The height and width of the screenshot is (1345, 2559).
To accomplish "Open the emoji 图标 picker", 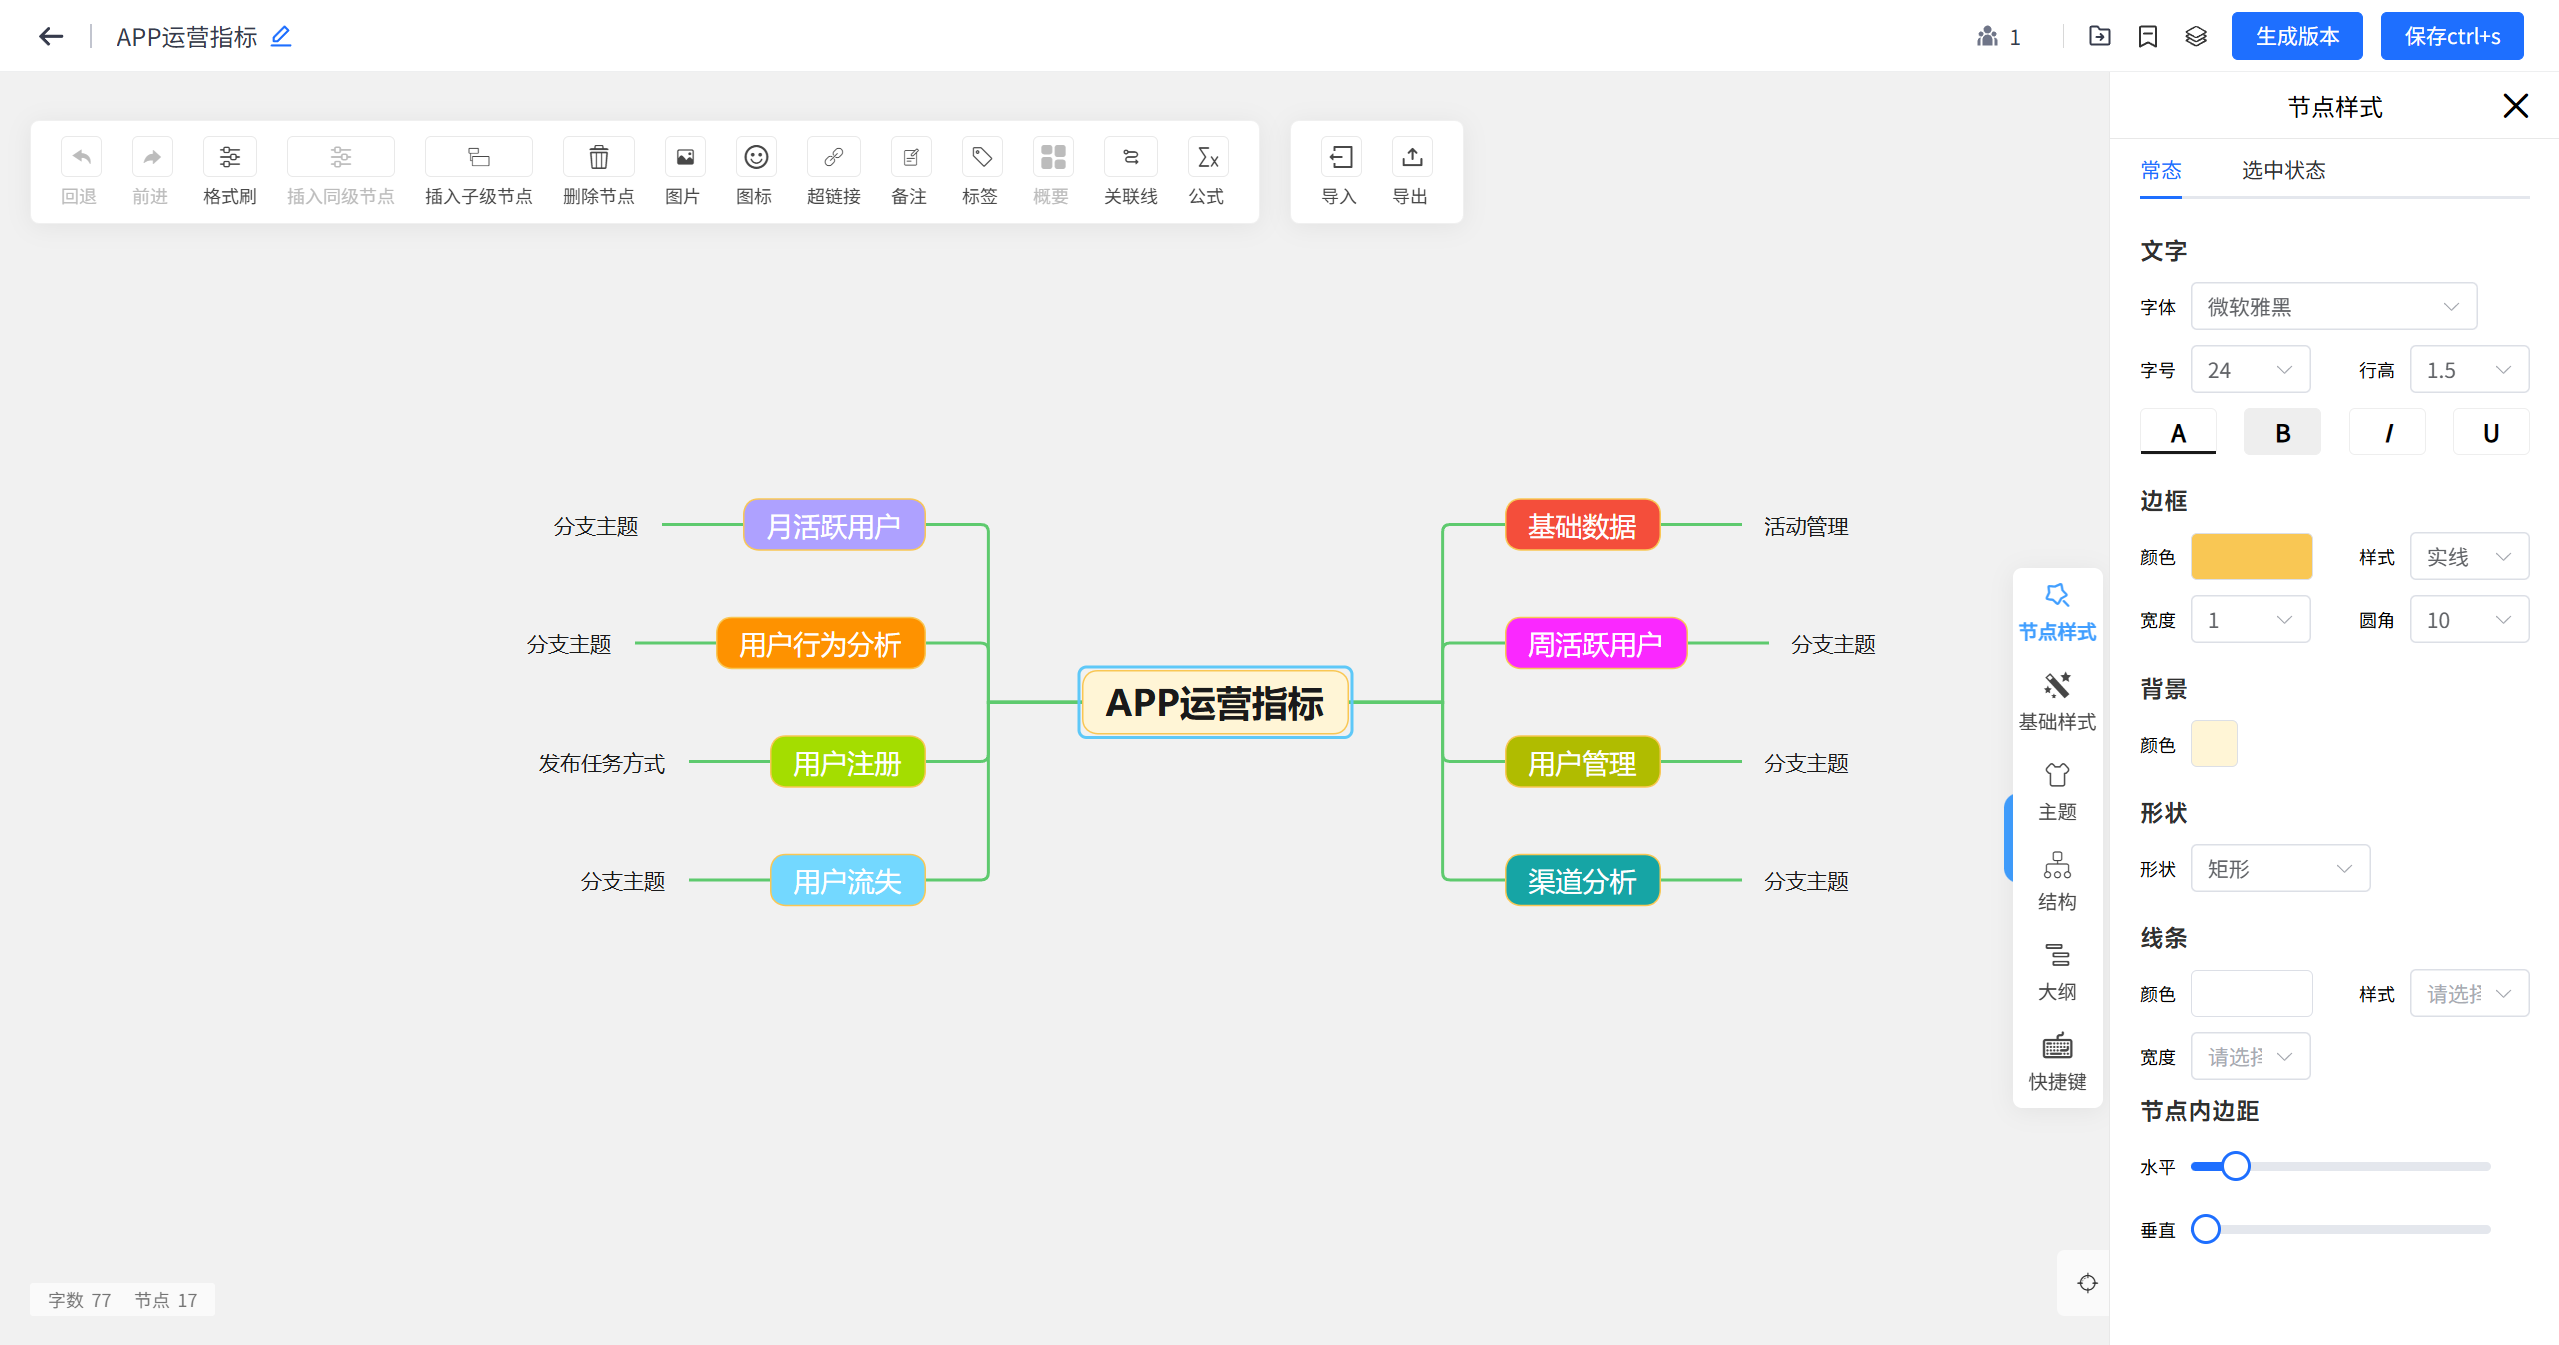I will (755, 158).
